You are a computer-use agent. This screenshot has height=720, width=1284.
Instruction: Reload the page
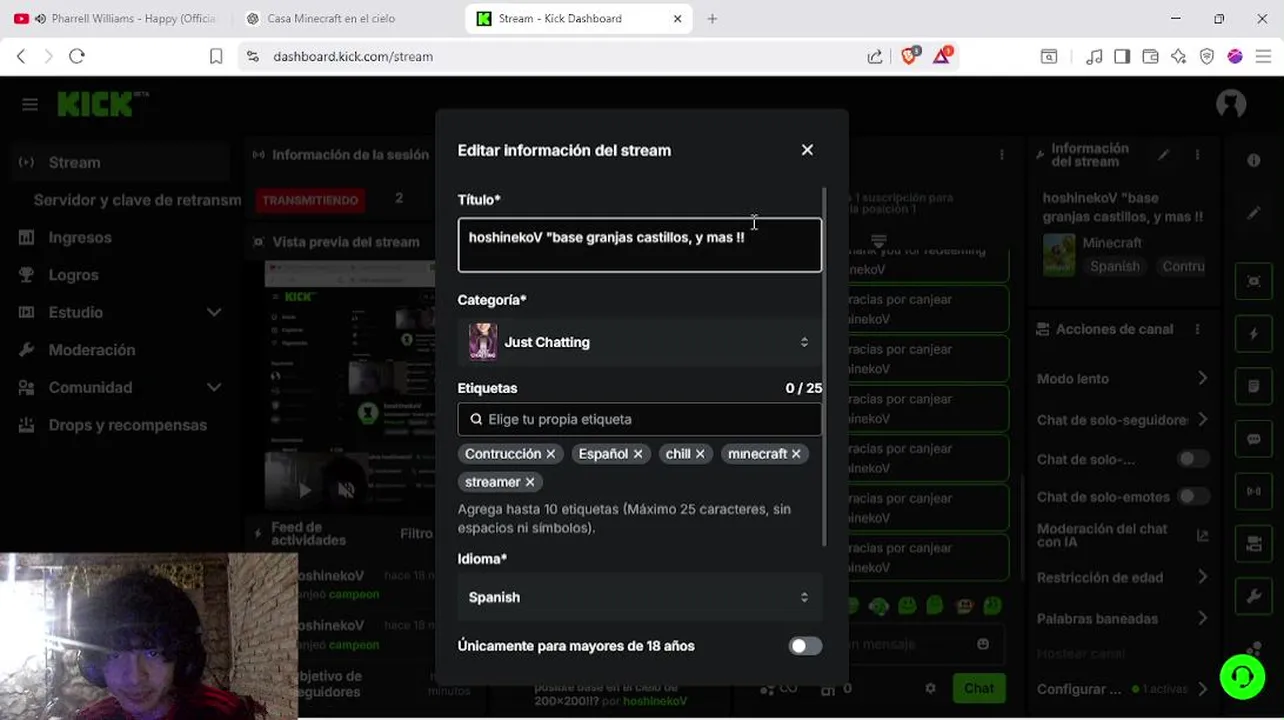click(77, 57)
